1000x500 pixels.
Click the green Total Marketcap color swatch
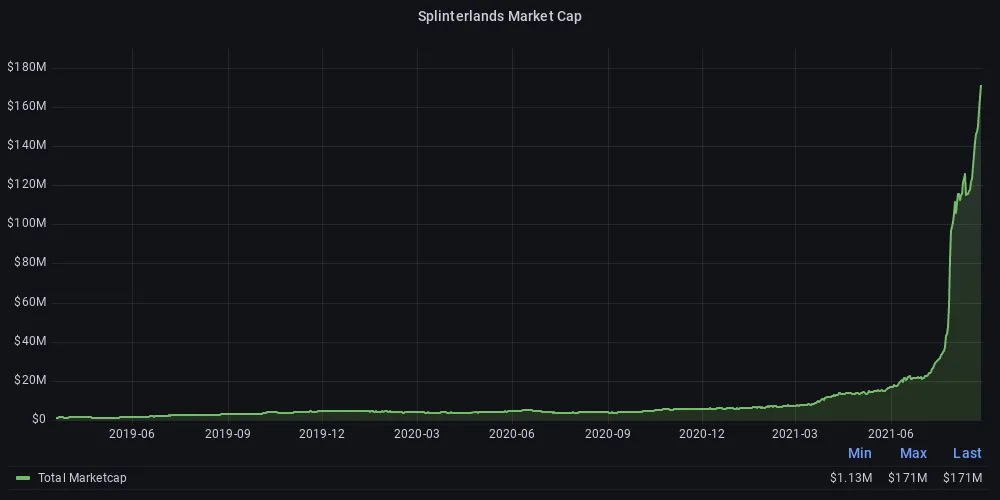coord(23,478)
